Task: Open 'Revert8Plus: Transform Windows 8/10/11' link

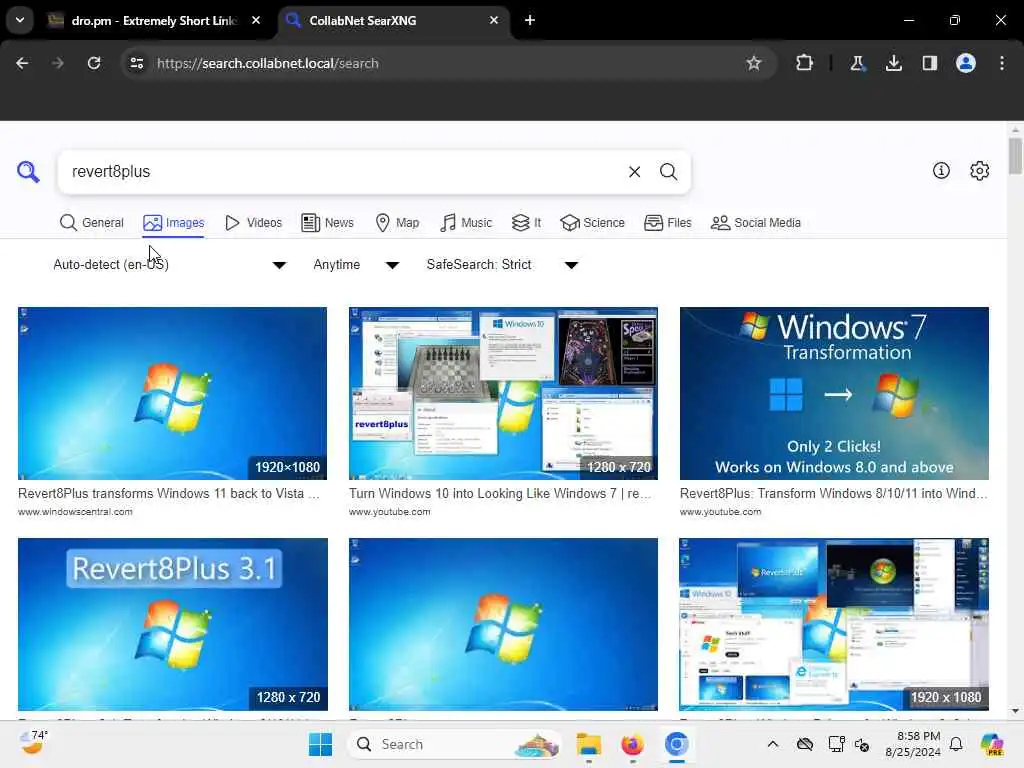Action: tap(833, 494)
